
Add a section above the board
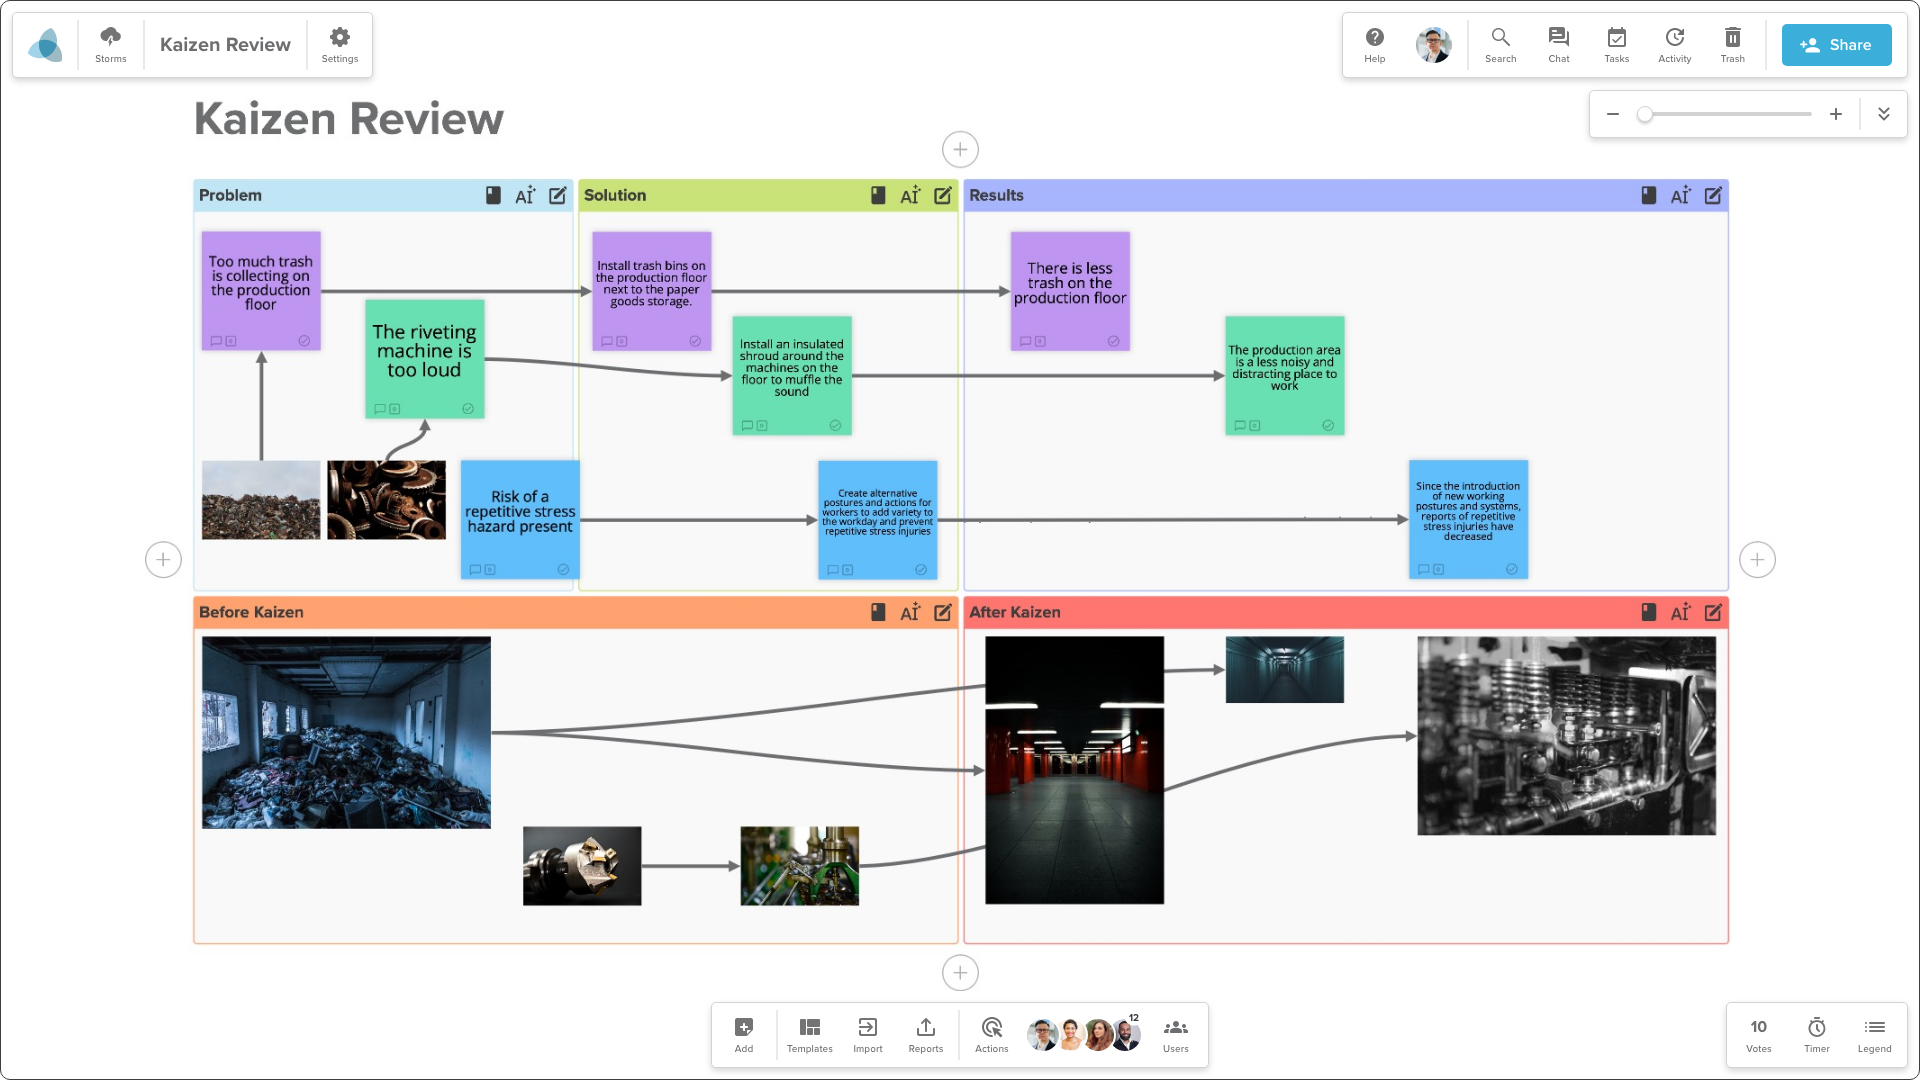point(960,150)
